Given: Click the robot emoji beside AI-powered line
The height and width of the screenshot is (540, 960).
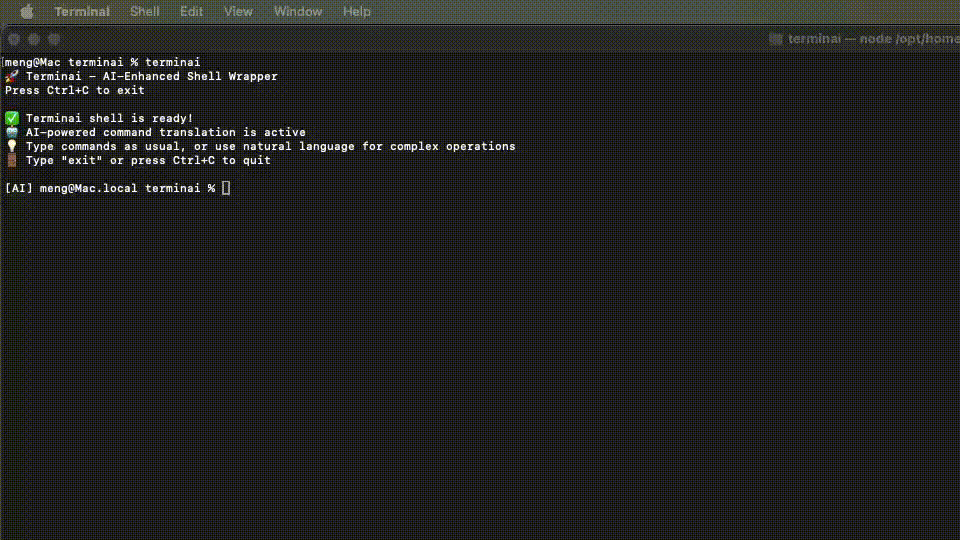Looking at the screenshot, I should (x=12, y=132).
